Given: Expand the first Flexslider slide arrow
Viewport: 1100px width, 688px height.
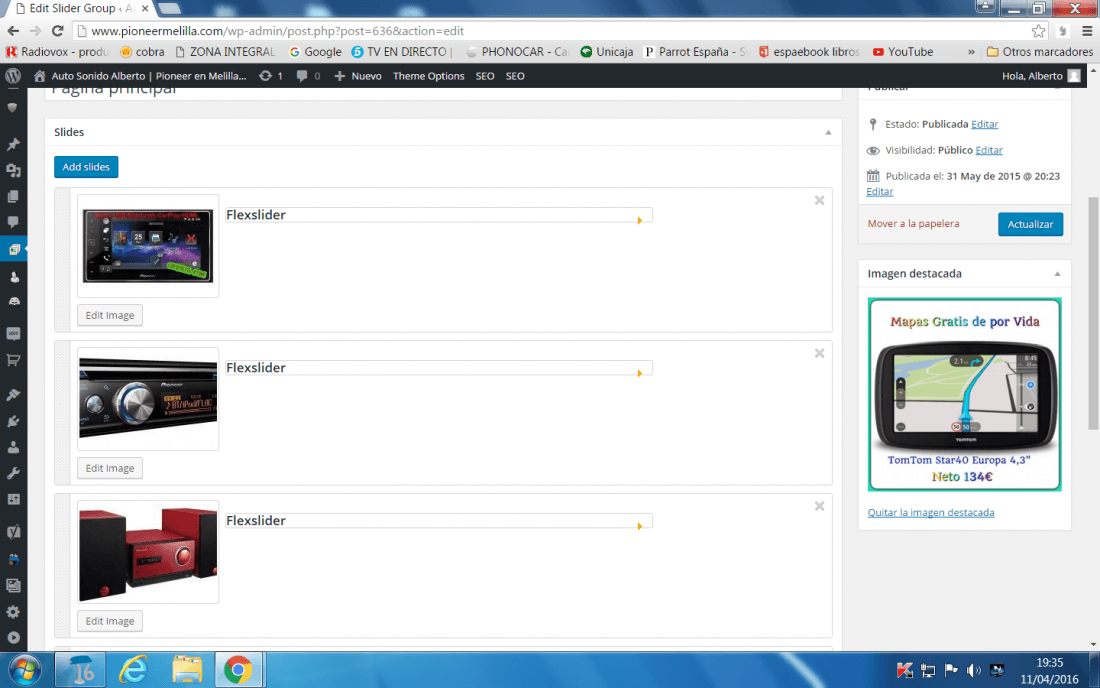Looking at the screenshot, I should tap(640, 220).
